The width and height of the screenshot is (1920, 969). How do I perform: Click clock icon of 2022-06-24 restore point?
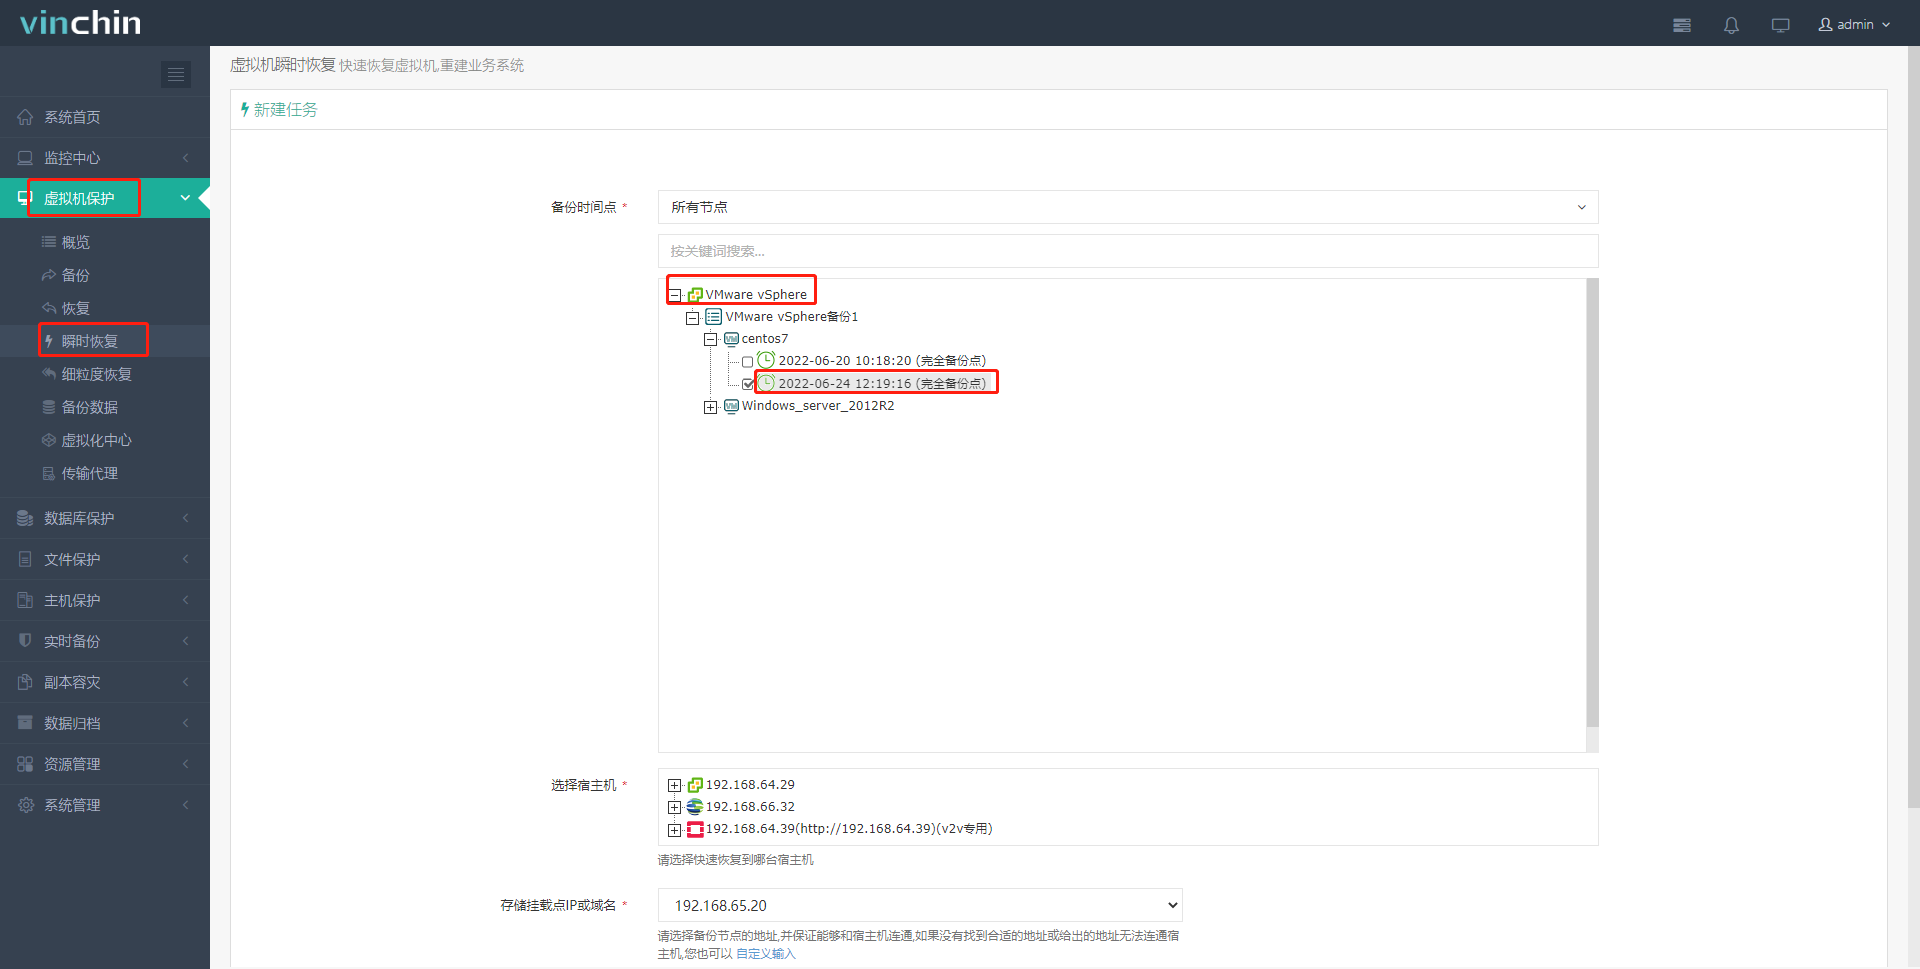pyautogui.click(x=766, y=382)
